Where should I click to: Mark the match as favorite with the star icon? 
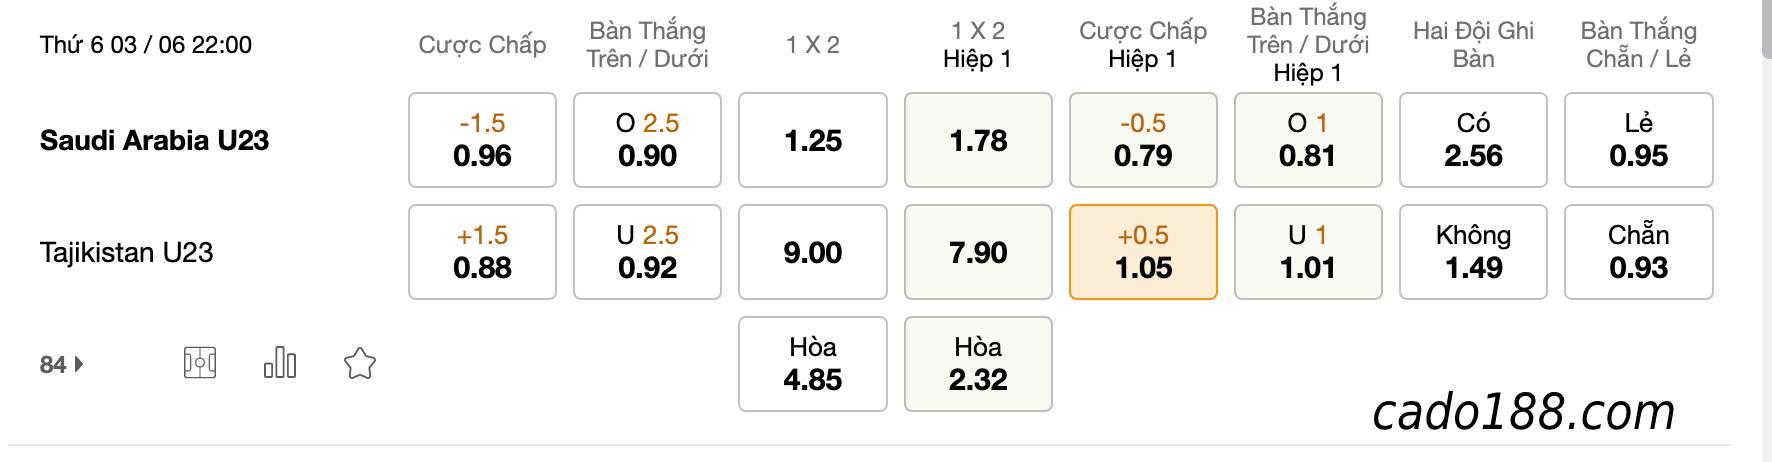point(359,363)
